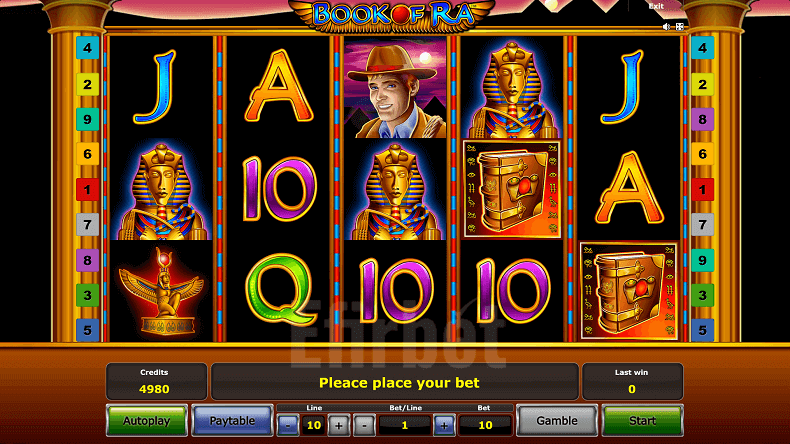Open the Paytable
Screen dimensions: 790x444
point(232,420)
